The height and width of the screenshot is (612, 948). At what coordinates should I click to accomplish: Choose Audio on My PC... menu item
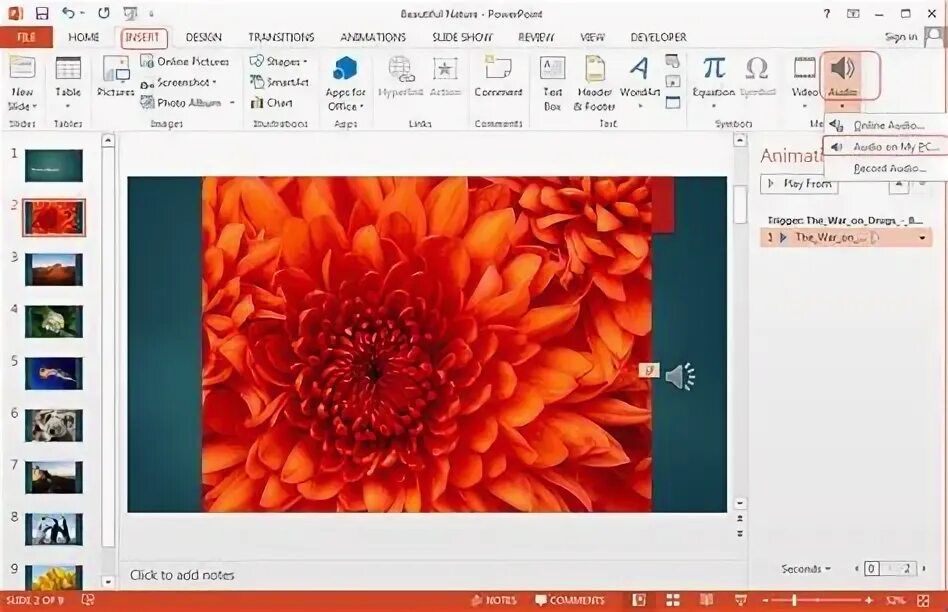point(885,147)
